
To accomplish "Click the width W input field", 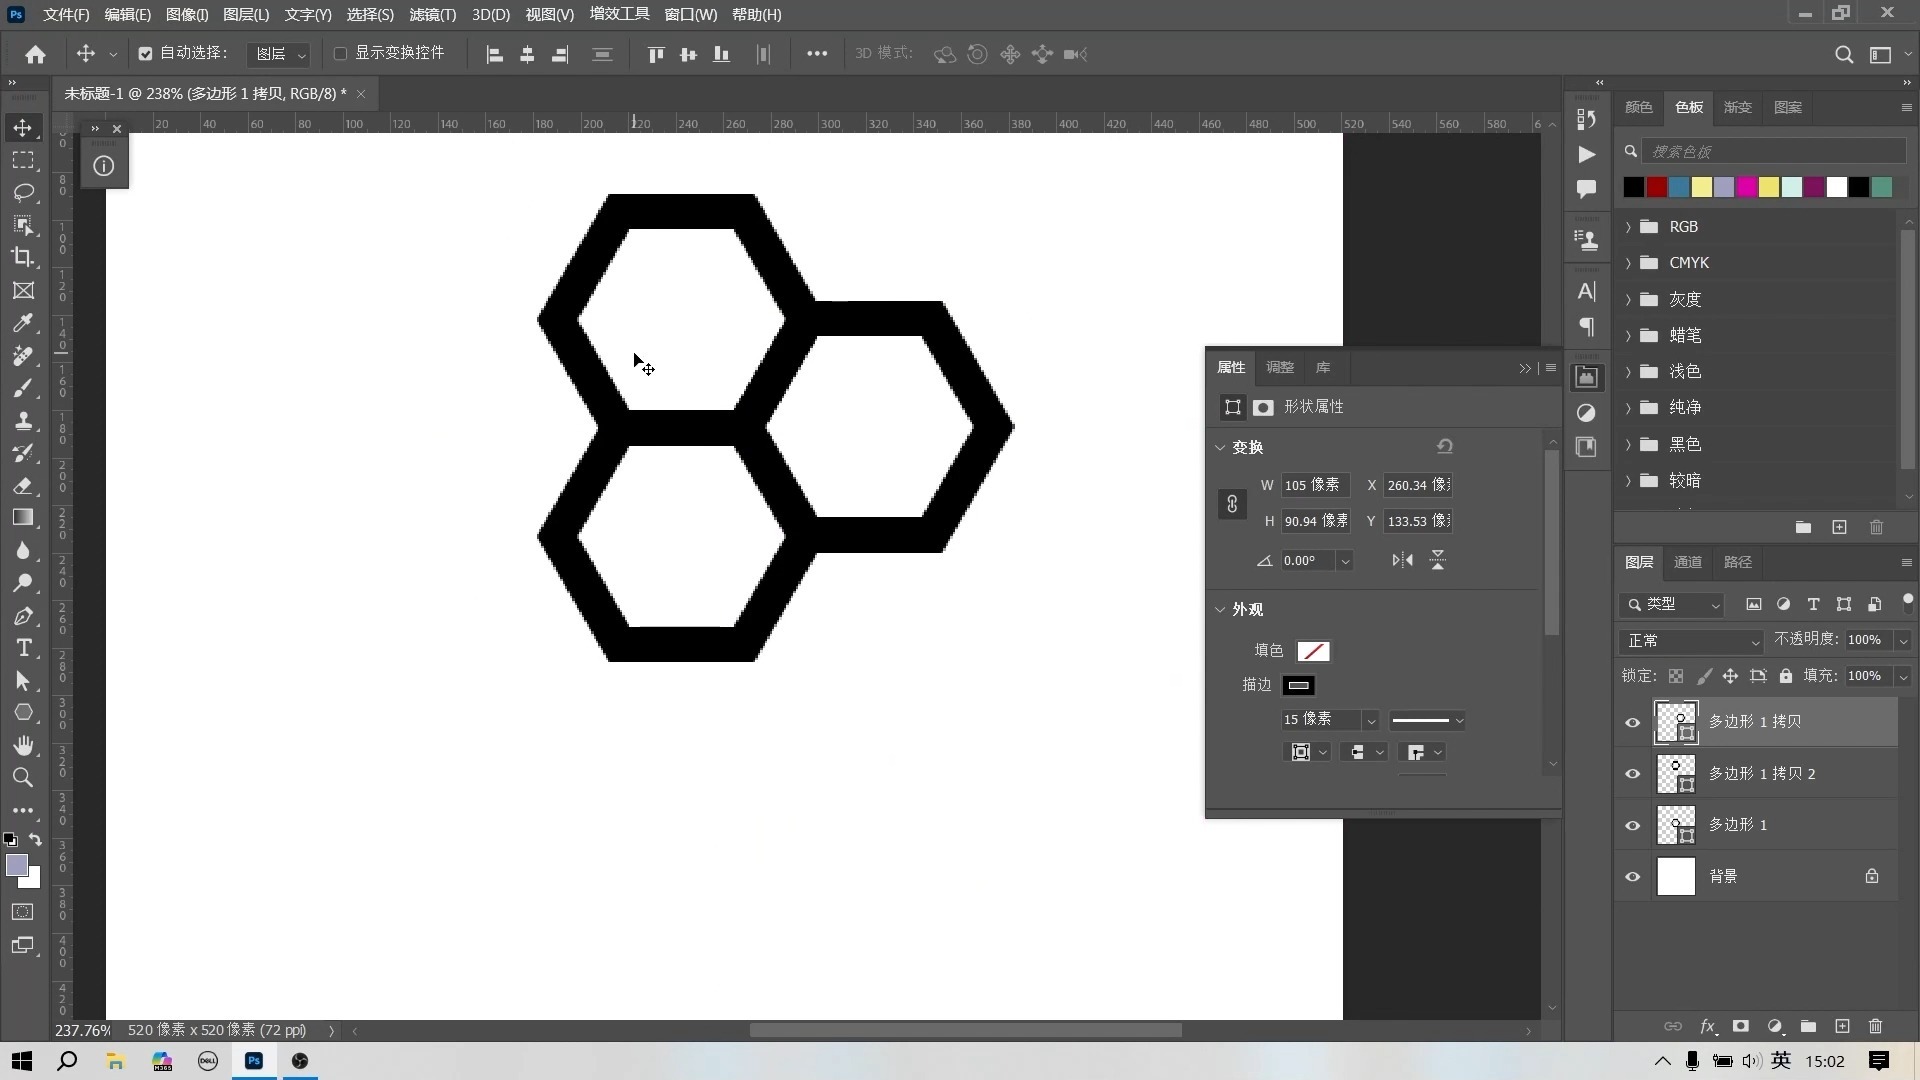I will (x=1314, y=485).
